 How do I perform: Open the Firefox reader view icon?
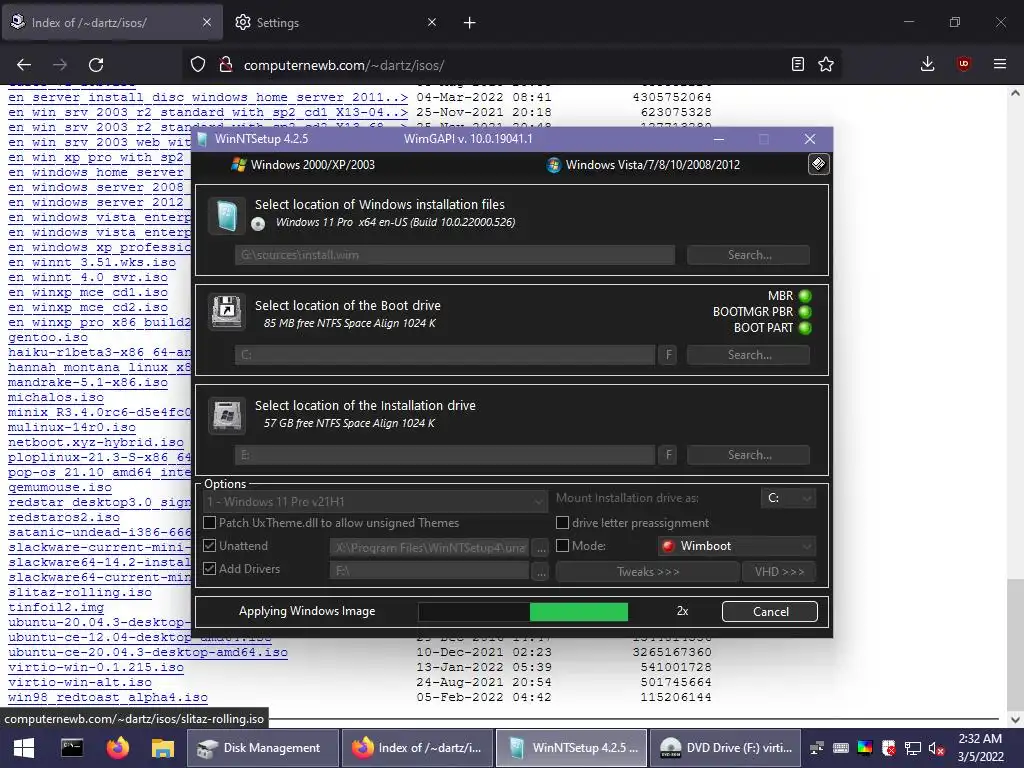(x=797, y=65)
